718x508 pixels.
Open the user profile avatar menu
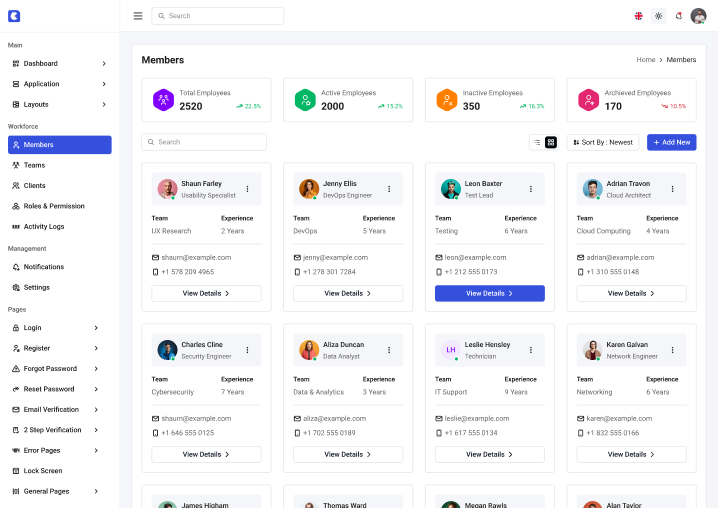698,16
